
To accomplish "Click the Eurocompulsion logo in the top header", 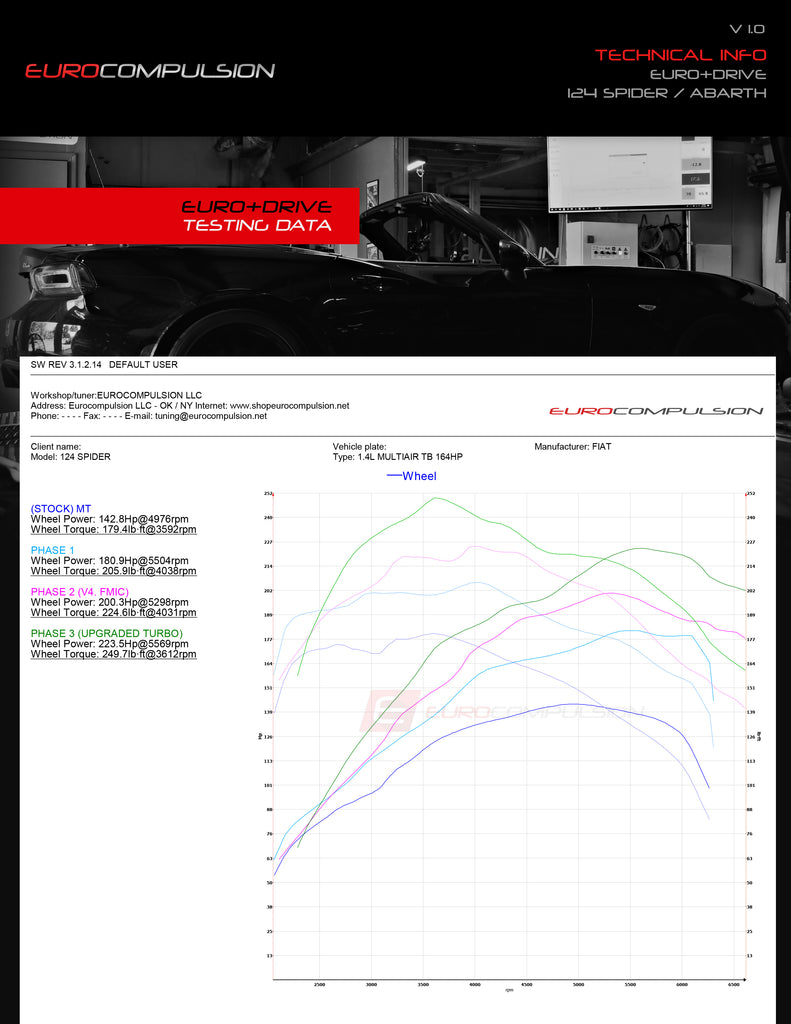I will 150,71.
